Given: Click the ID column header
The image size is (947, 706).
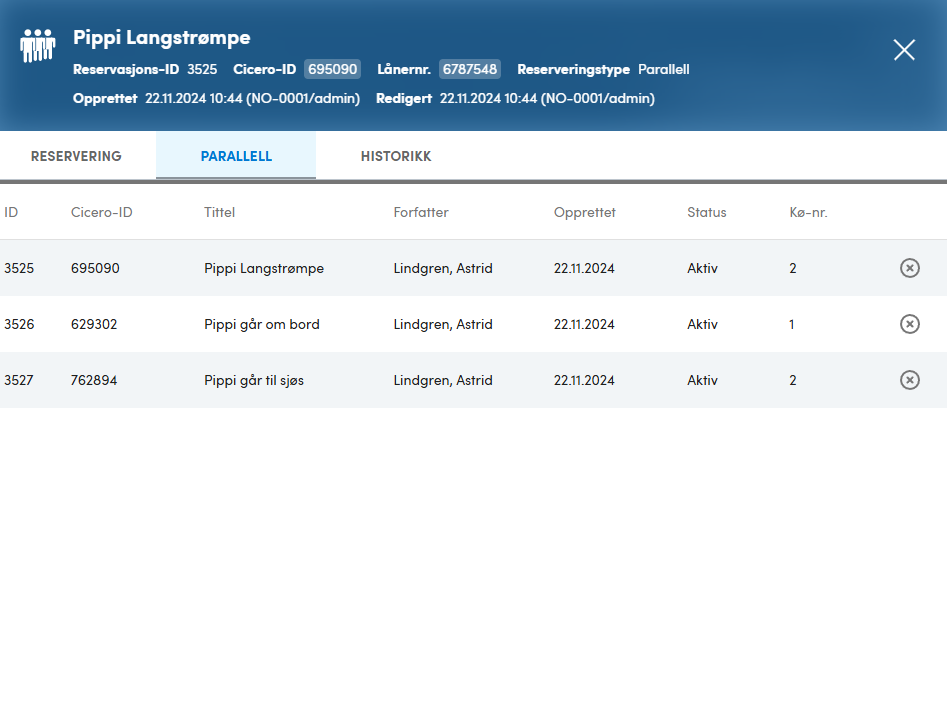Looking at the screenshot, I should point(11,213).
